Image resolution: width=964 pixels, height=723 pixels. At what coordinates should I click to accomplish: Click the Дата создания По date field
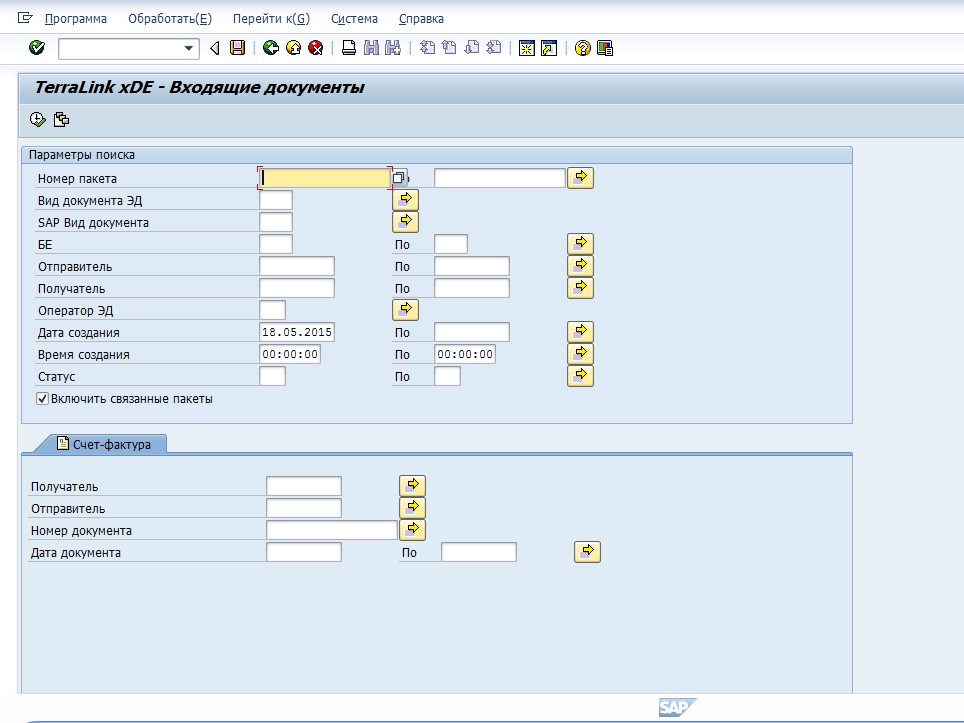pos(472,333)
